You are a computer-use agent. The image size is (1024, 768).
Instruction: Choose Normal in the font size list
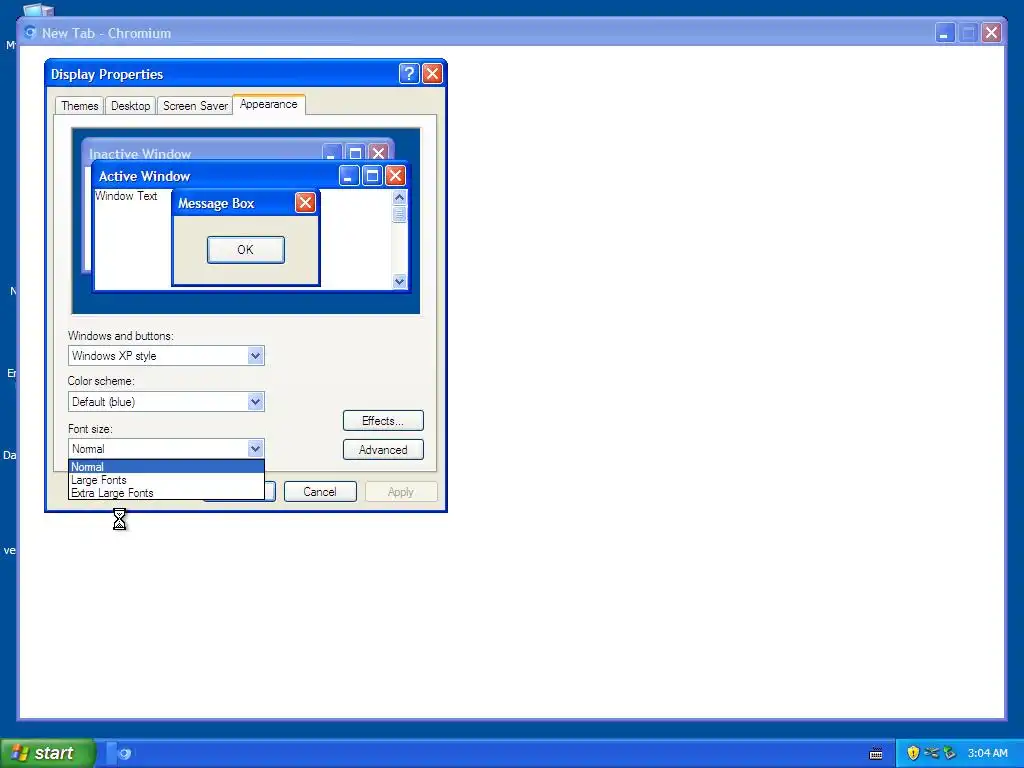tap(166, 466)
